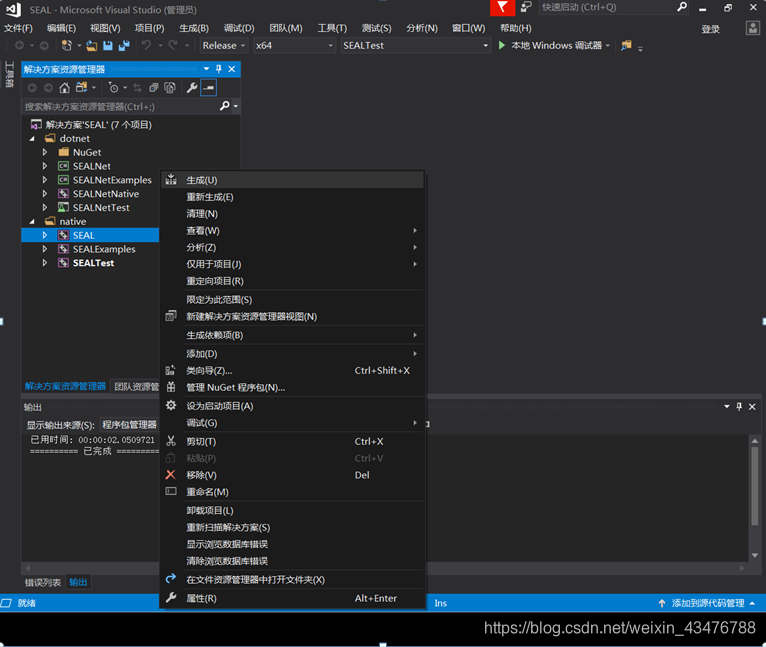Choose 设为启动项目(A) menu entry
The width and height of the screenshot is (766, 647).
coord(292,406)
